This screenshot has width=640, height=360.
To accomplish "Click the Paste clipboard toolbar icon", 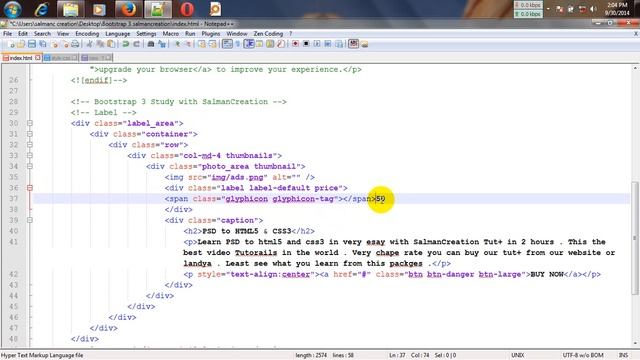I will [110, 44].
